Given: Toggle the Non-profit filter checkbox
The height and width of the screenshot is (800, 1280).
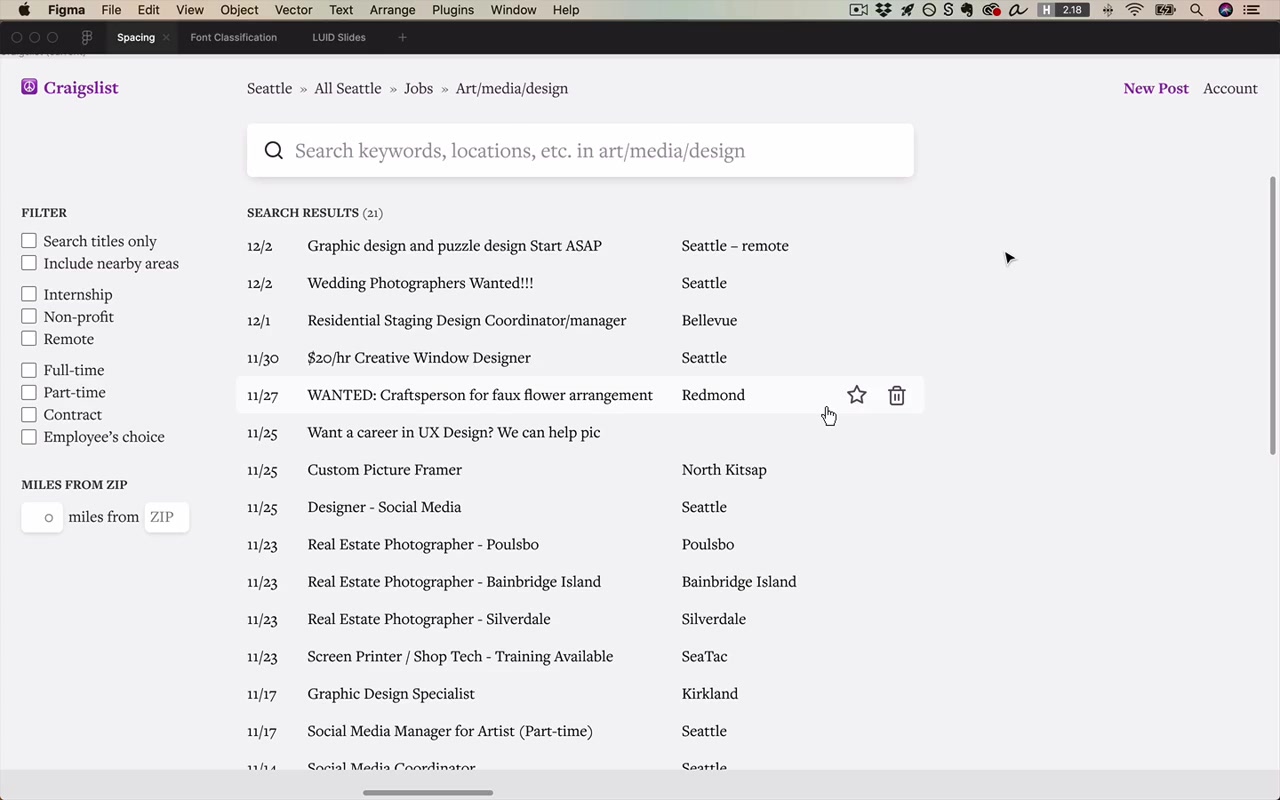Looking at the screenshot, I should coord(29,316).
